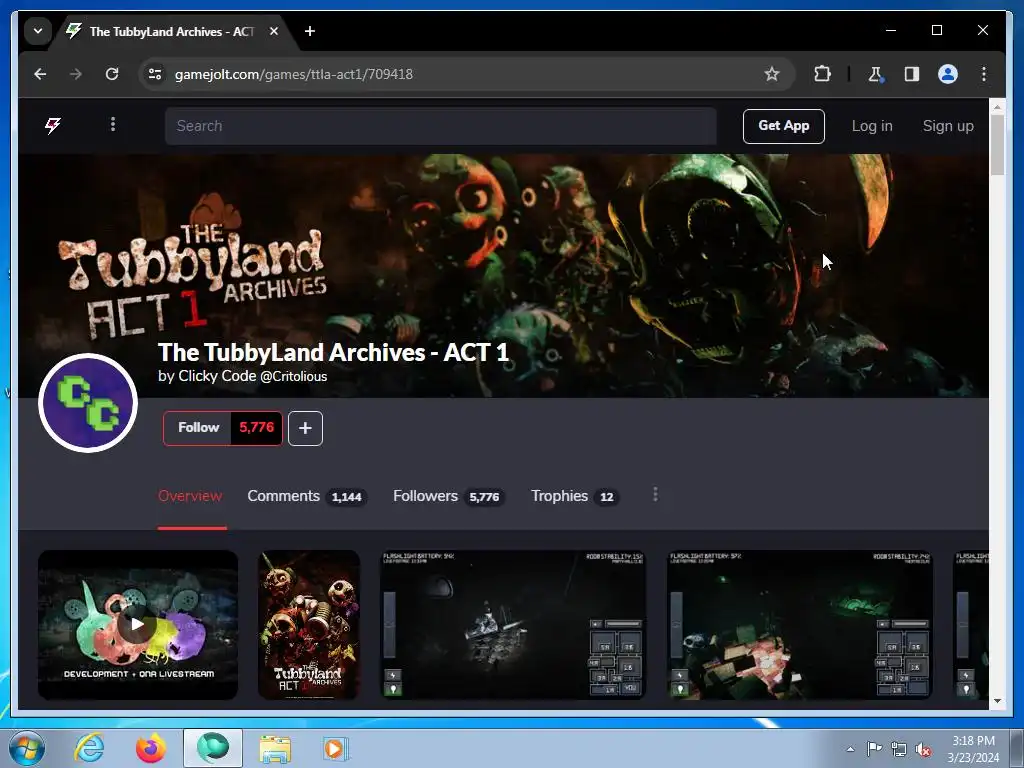Click the vertical scrollbar thumb

coord(997,145)
